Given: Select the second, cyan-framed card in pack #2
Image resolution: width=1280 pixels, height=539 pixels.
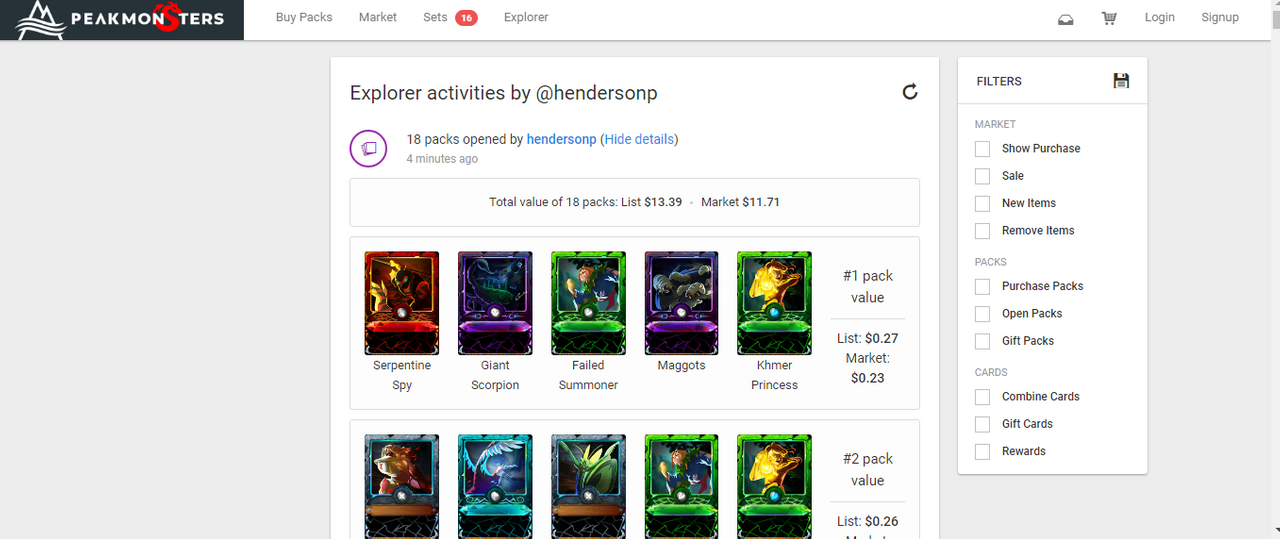Looking at the screenshot, I should pyautogui.click(x=495, y=486).
